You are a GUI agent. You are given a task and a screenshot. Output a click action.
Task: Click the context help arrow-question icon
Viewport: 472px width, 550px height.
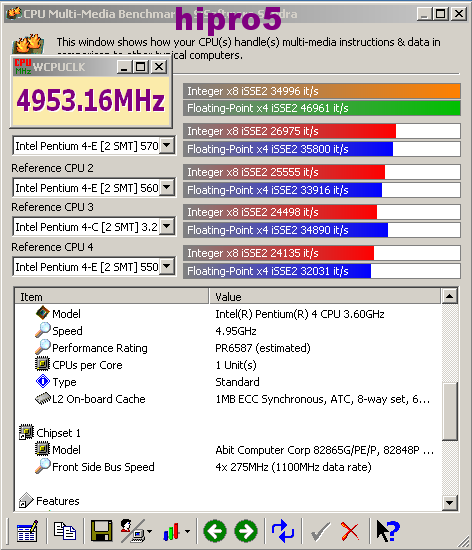coord(388,531)
